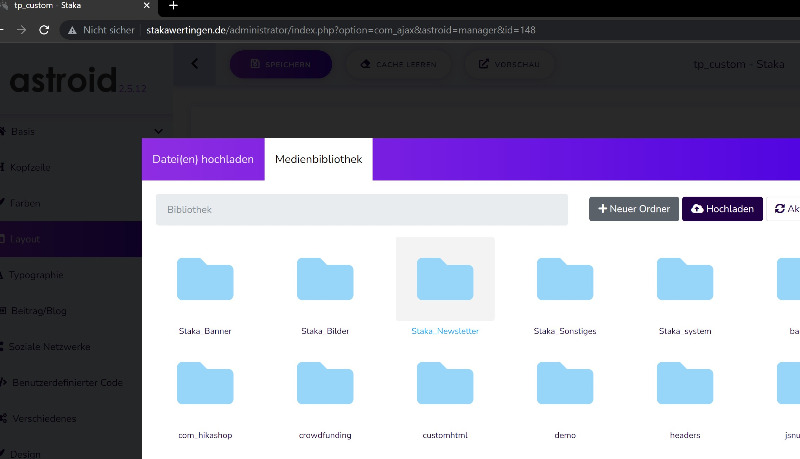Select the Medienbibliothek tab
Screen dimensions: 800x459
pyautogui.click(x=318, y=159)
